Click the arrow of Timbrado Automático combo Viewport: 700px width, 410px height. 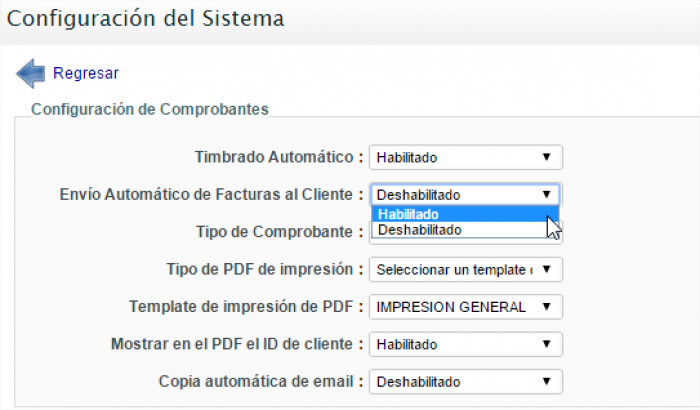[x=546, y=157]
